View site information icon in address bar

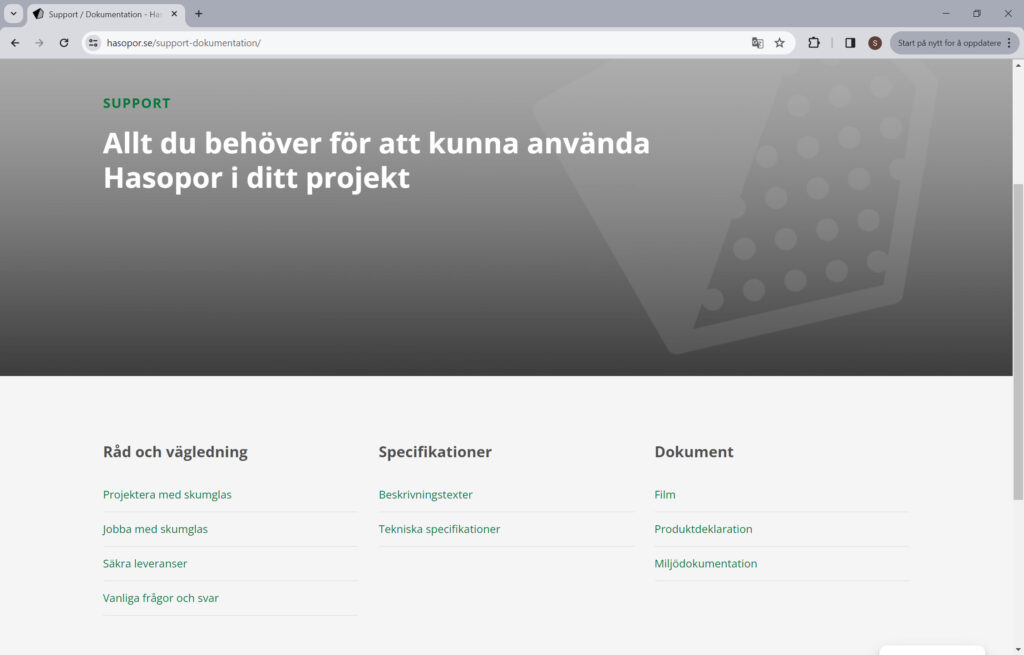[93, 43]
